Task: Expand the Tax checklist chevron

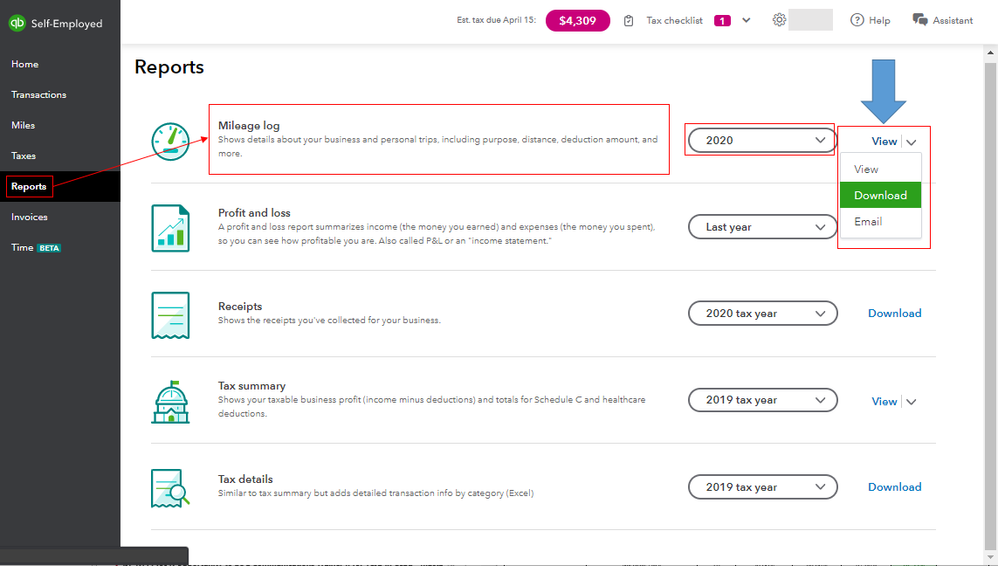Action: click(746, 21)
